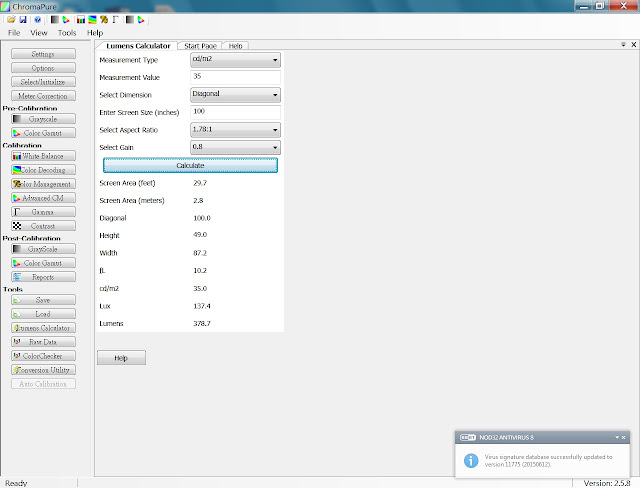Click the blue question mark help icon

point(38,20)
